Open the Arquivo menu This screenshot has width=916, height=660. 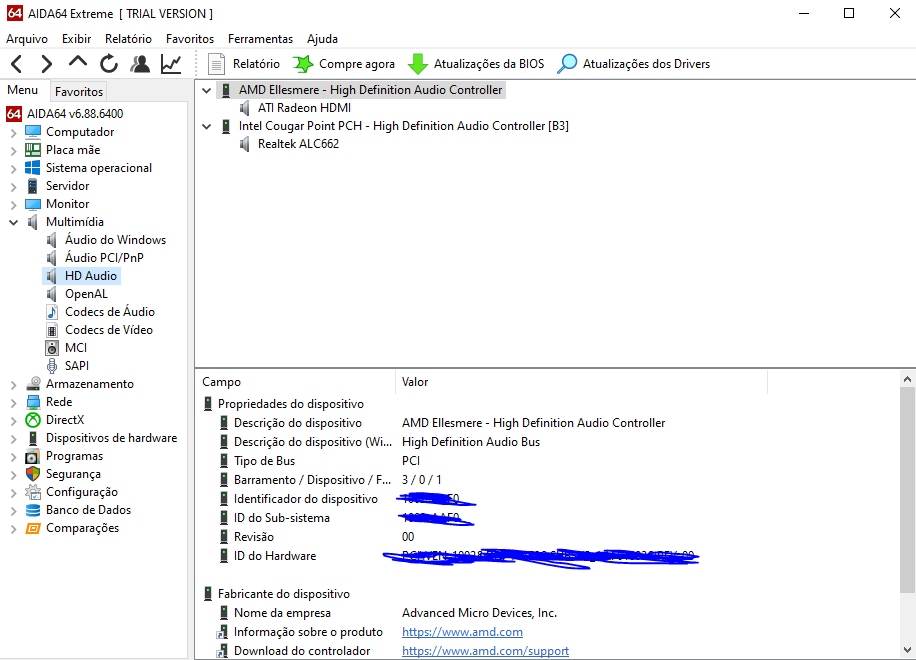coord(27,39)
